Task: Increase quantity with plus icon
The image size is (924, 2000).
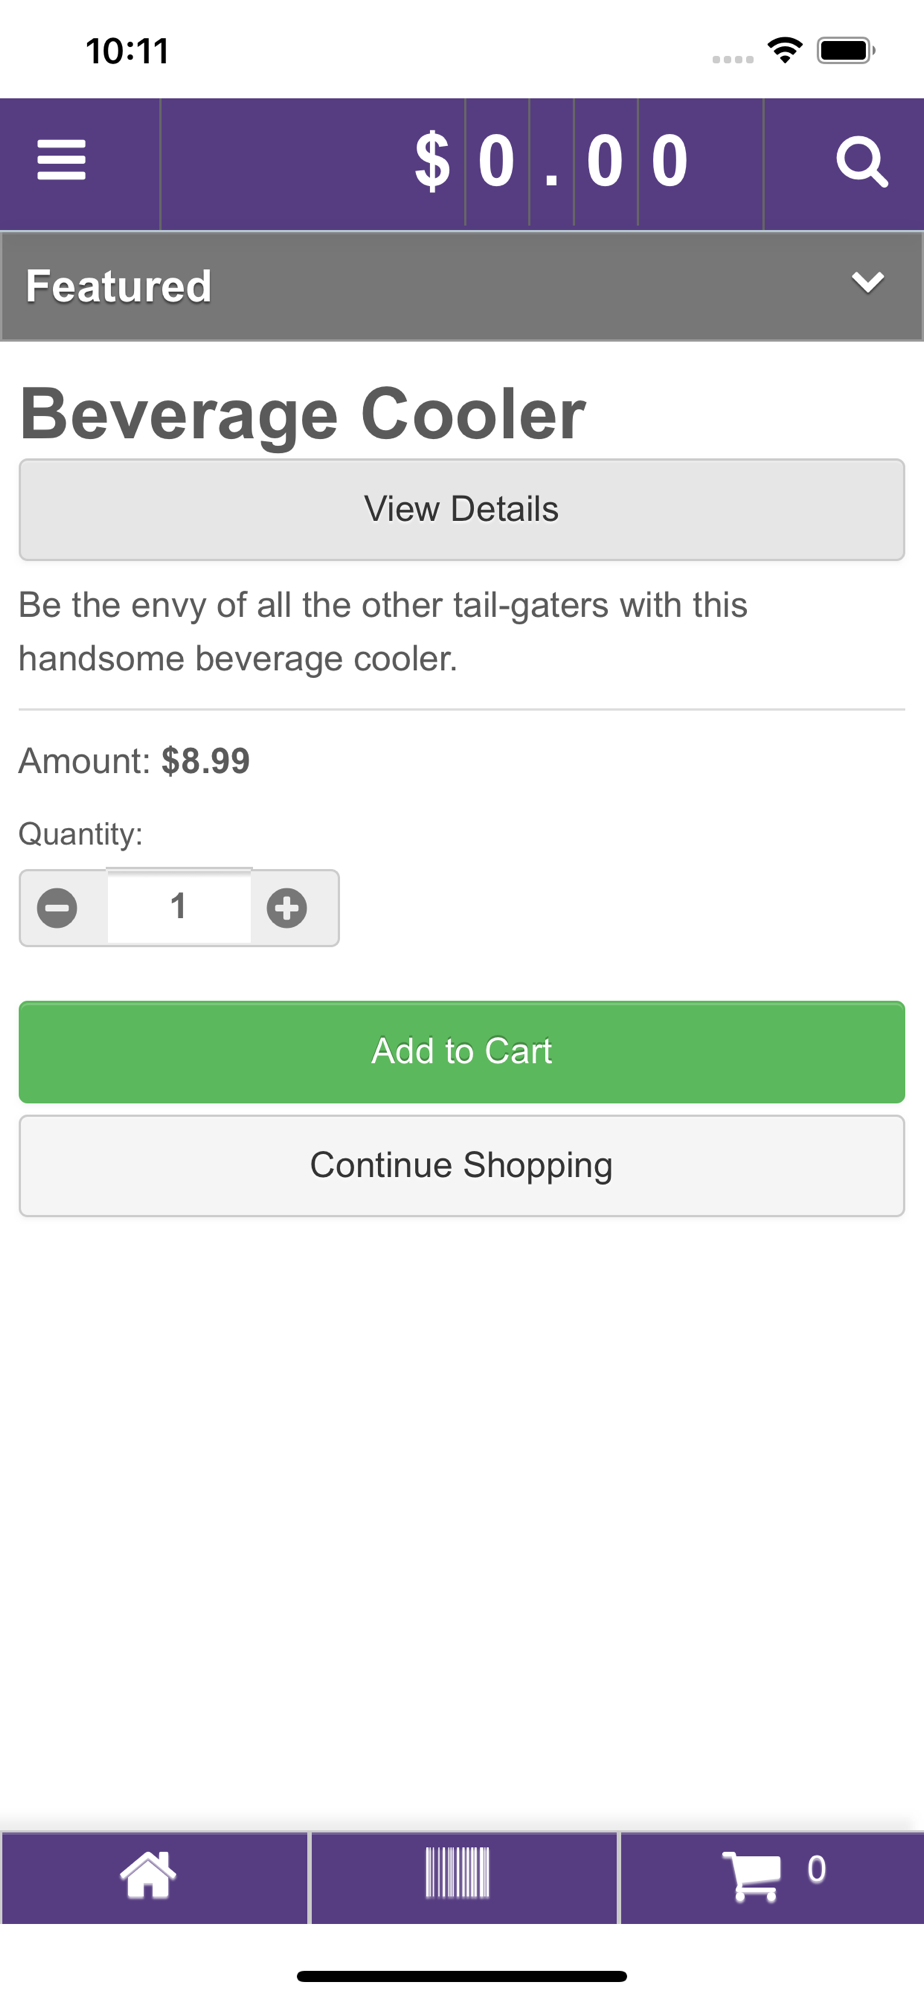Action: [x=287, y=908]
